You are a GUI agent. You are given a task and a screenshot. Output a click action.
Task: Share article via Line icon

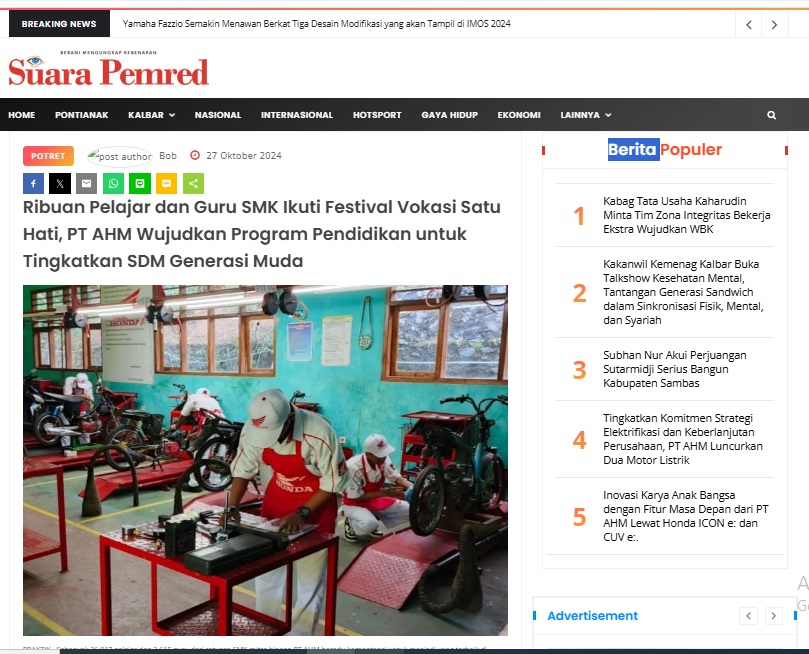(x=140, y=184)
